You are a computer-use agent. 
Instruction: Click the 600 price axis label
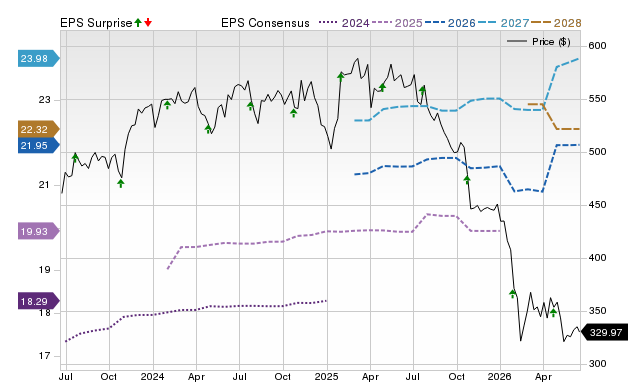[x=597, y=46]
